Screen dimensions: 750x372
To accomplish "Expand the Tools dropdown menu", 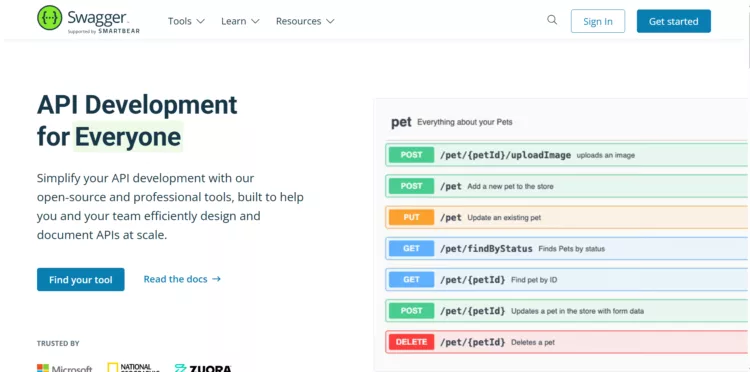I will tap(186, 21).
